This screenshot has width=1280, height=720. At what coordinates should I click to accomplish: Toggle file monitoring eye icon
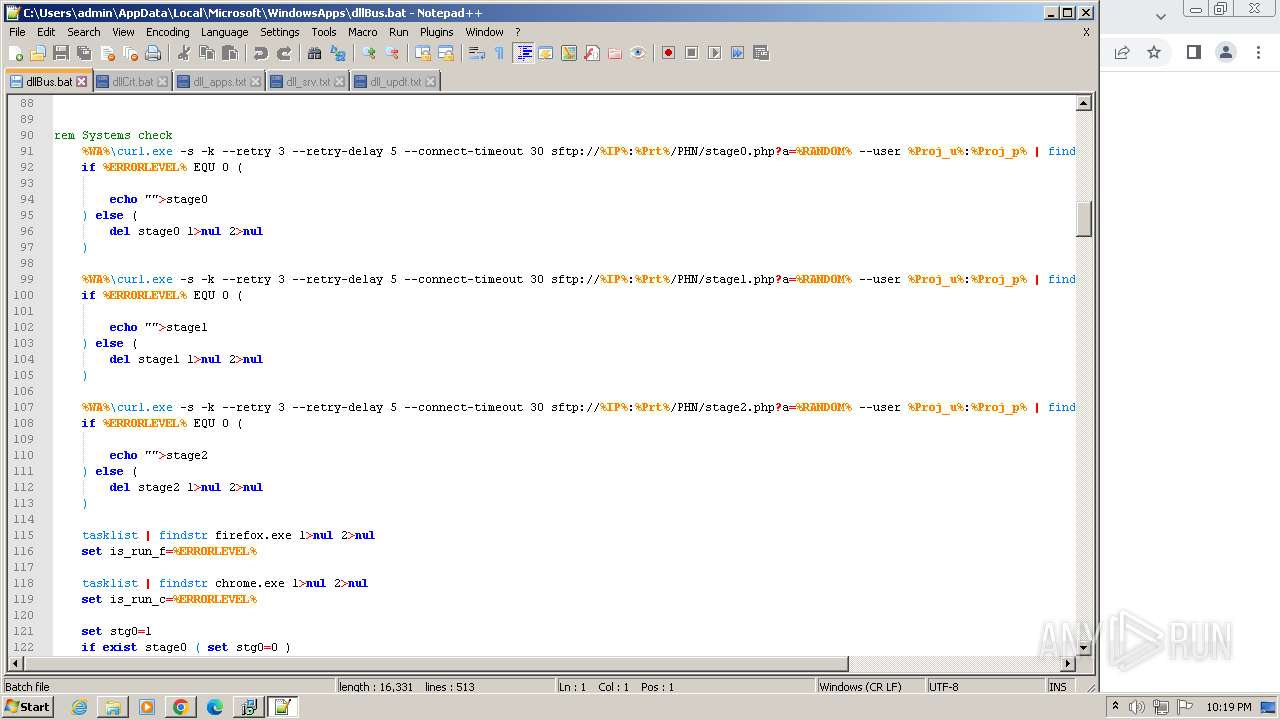coord(638,53)
